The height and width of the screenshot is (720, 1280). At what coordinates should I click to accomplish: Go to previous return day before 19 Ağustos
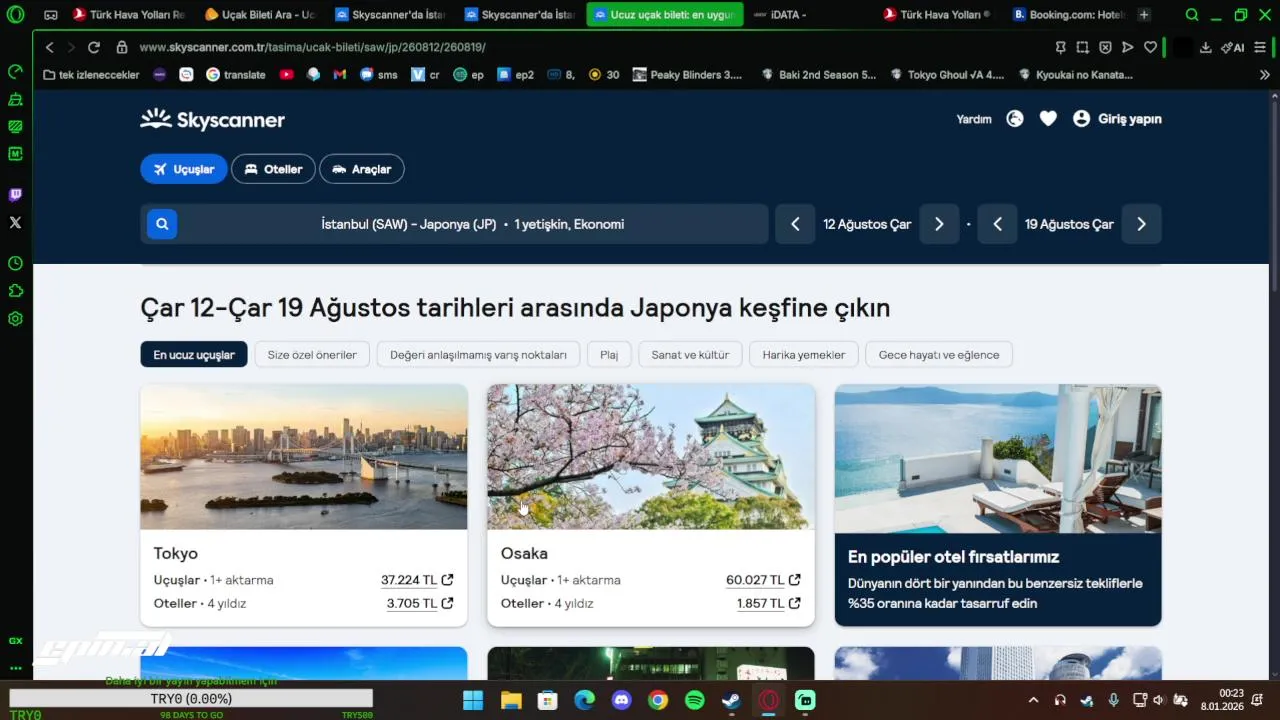[x=997, y=224]
